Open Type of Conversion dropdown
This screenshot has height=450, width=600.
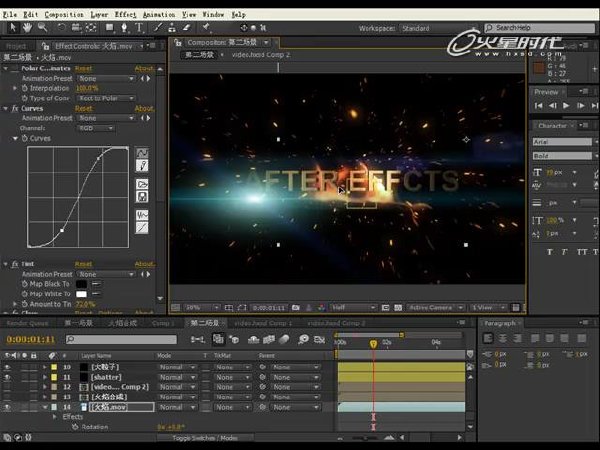tap(106, 98)
